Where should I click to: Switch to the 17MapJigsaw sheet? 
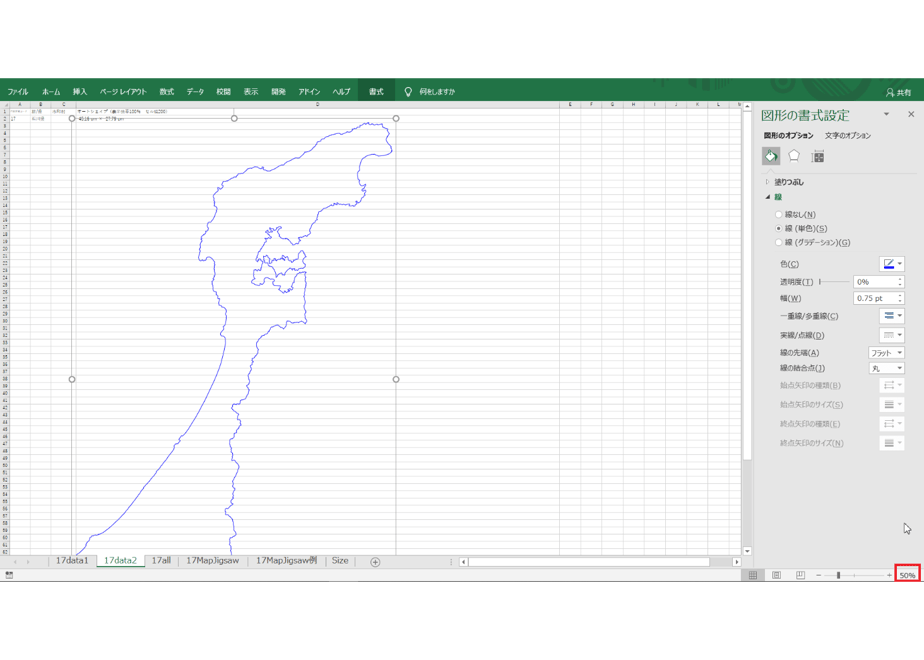pyautogui.click(x=213, y=561)
